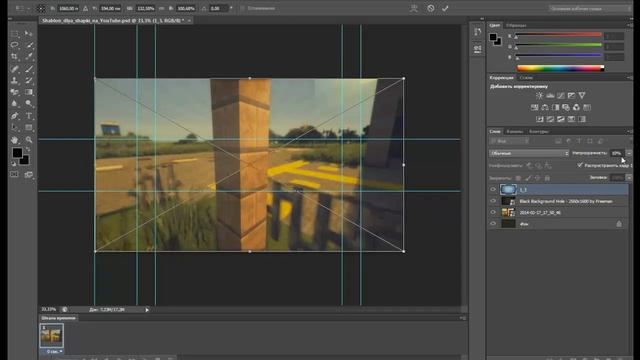Hide the Black Background Hole layer

pos(493,201)
